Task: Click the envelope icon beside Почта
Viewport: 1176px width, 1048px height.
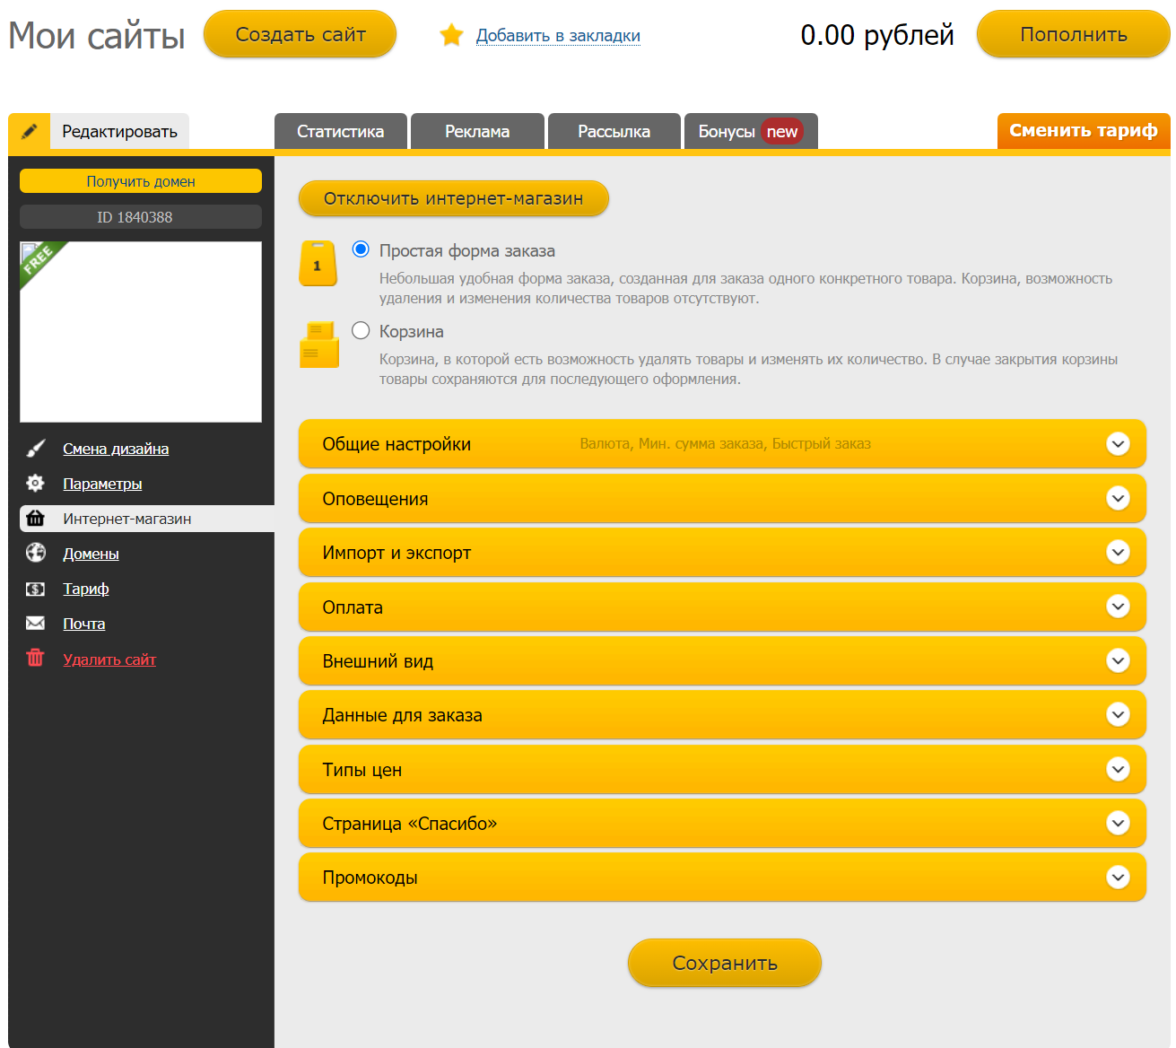Action: tap(35, 623)
